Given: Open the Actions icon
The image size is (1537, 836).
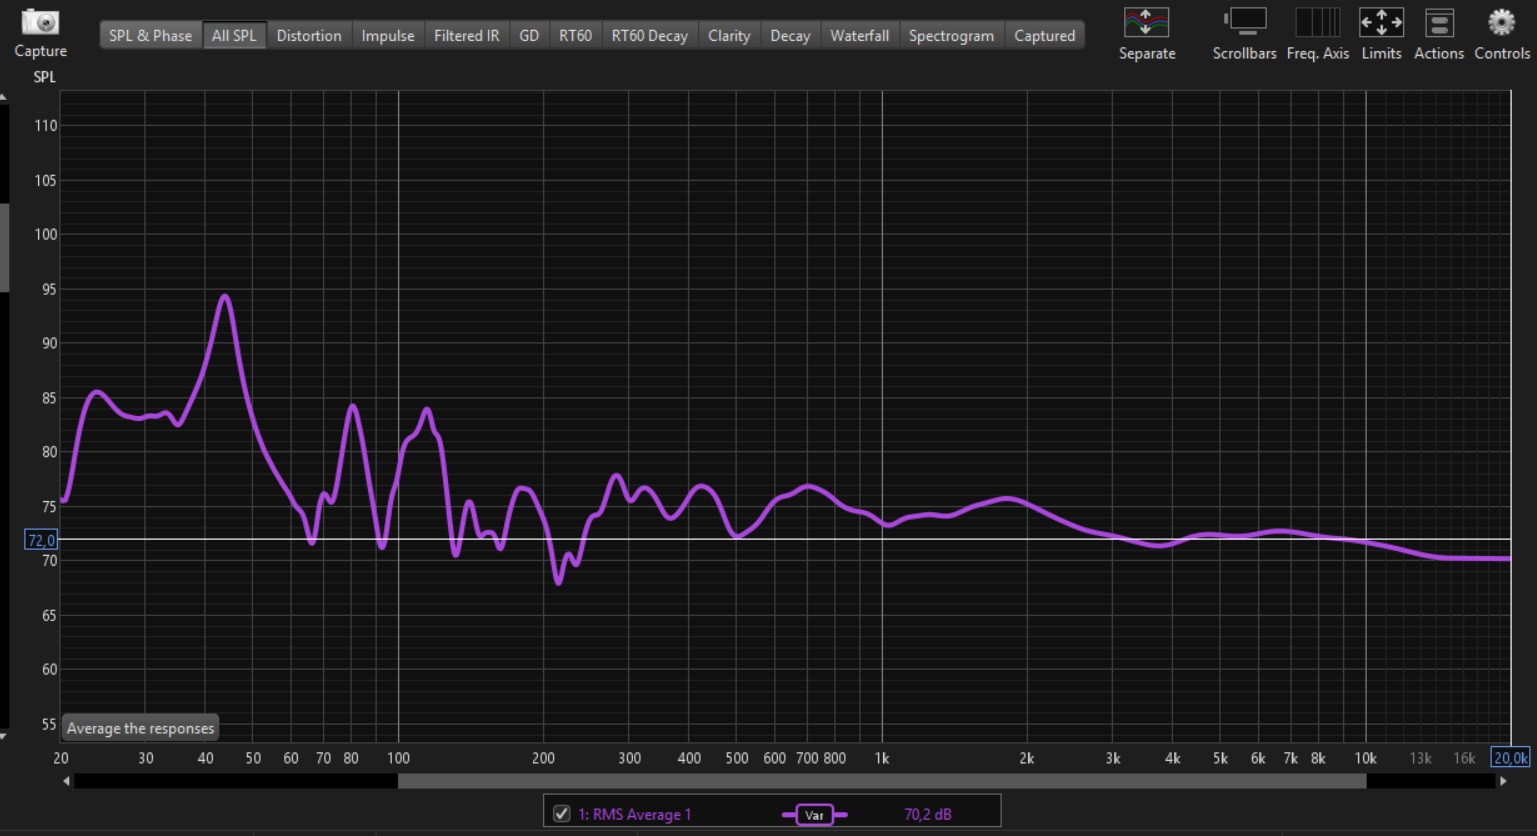Looking at the screenshot, I should pyautogui.click(x=1438, y=23).
